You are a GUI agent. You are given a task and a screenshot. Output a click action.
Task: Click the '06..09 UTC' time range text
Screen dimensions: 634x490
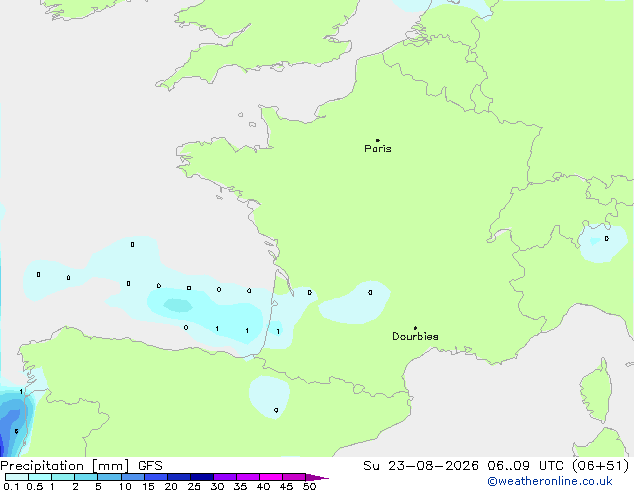click(525, 466)
